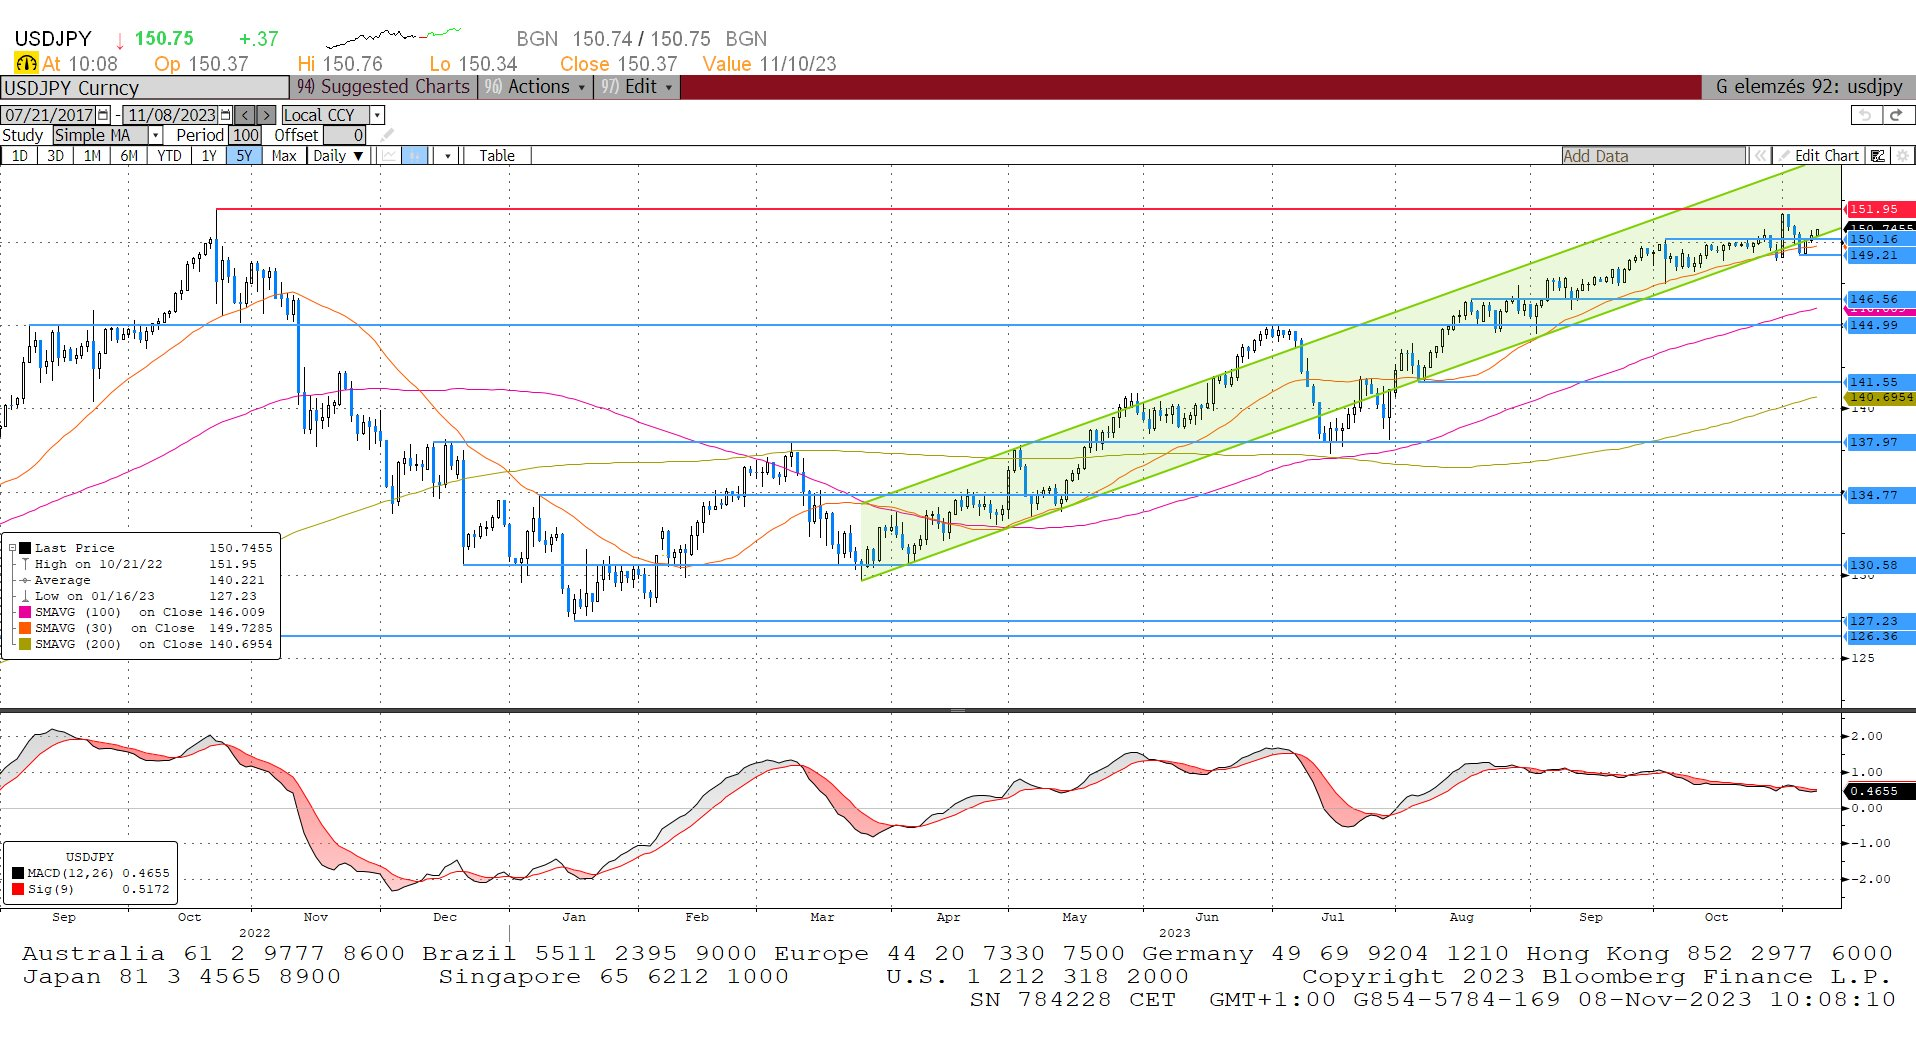1916x1051 pixels.
Task: Select the candlestick chart type icon
Action: [x=415, y=155]
